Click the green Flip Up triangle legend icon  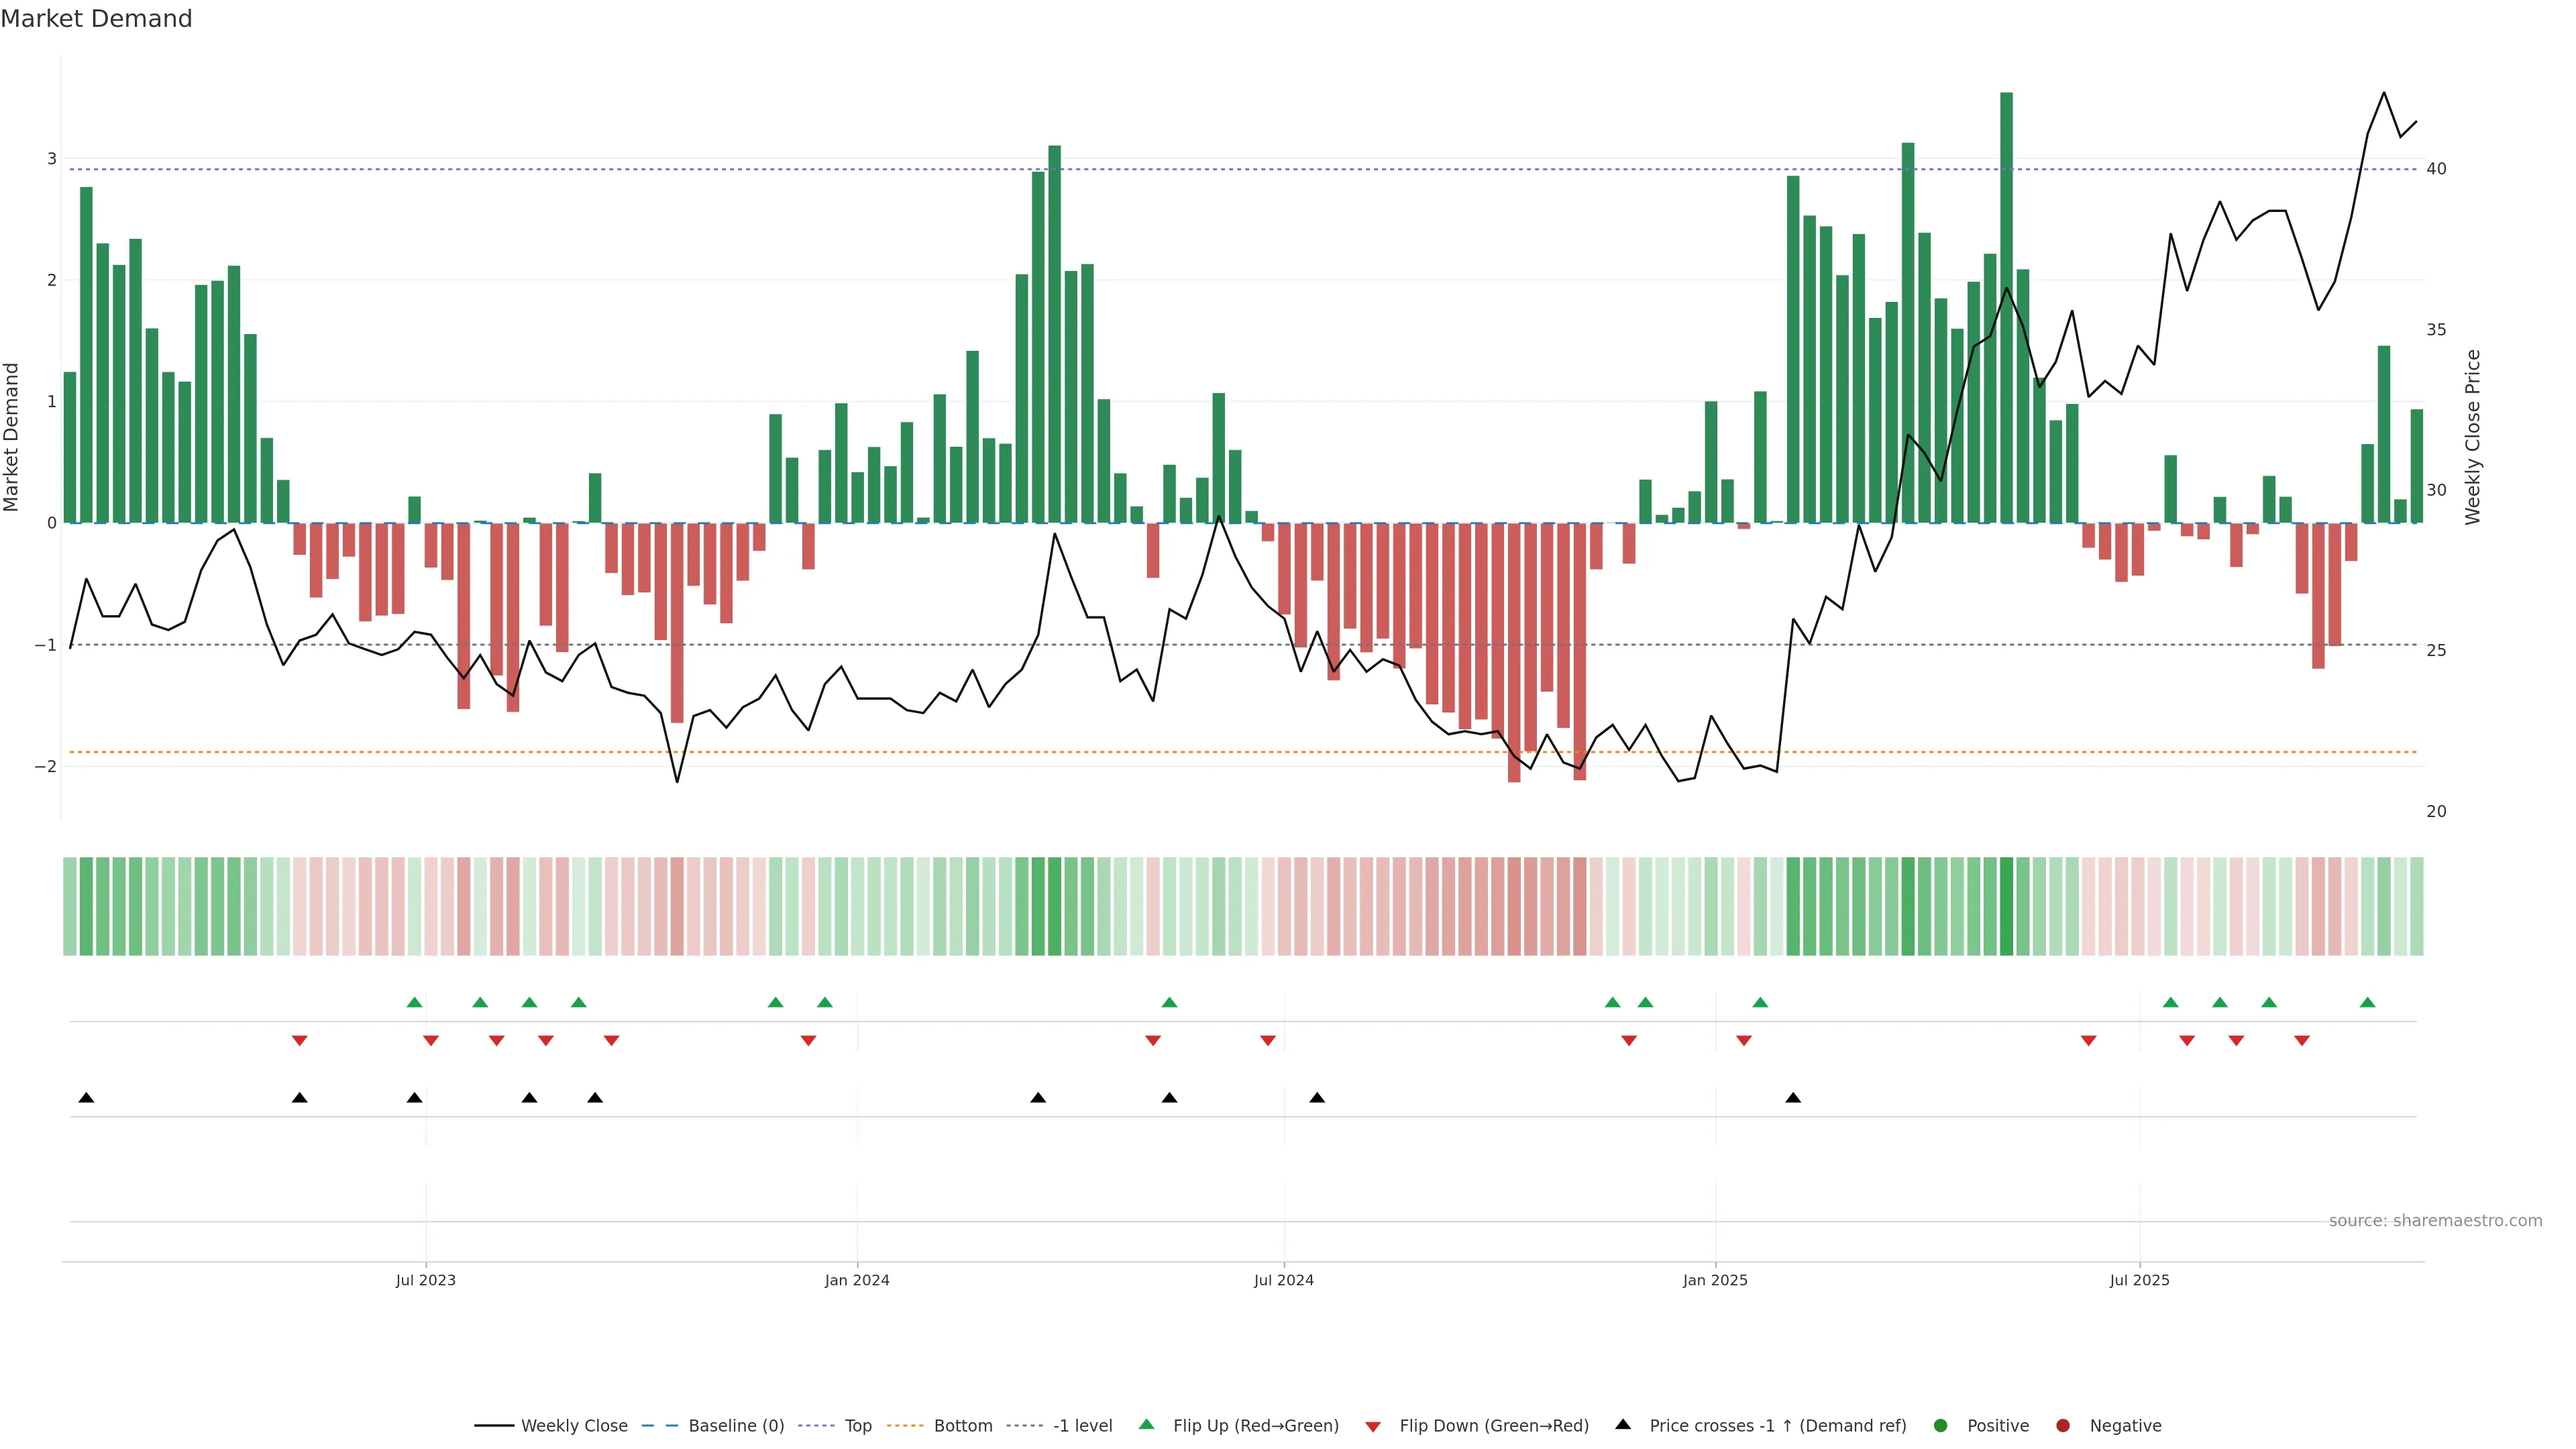tap(1146, 1424)
